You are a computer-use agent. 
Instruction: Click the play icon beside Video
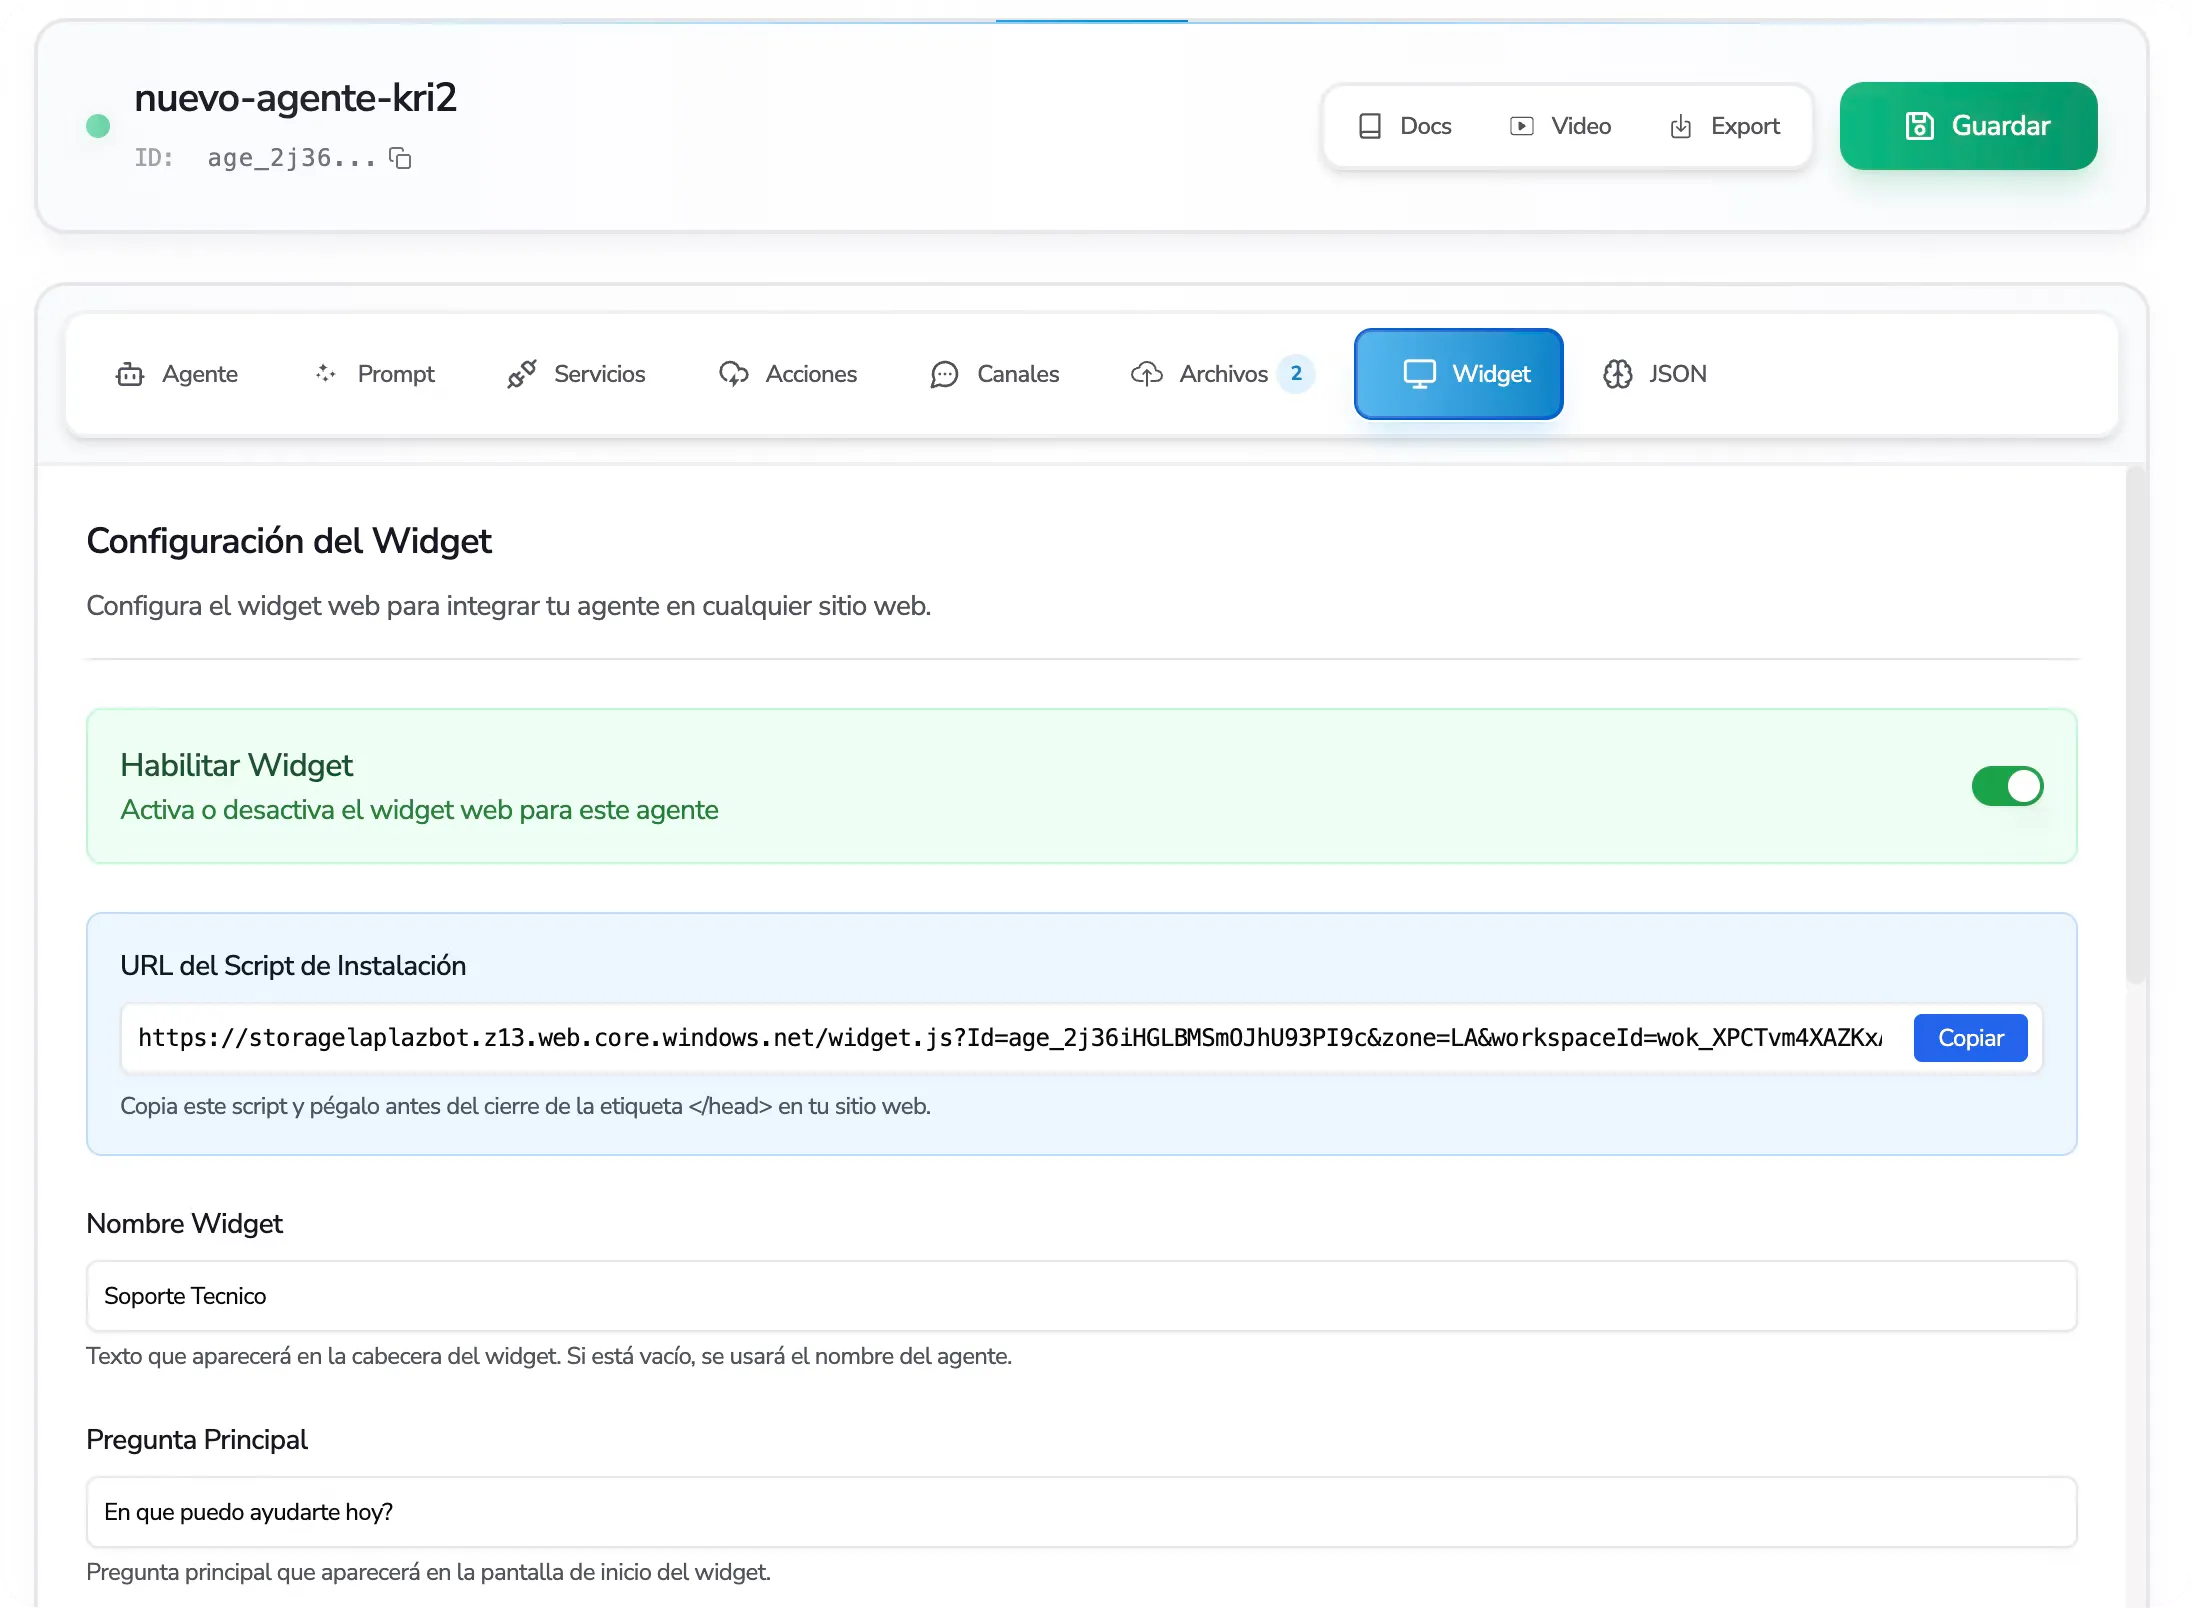1521,126
